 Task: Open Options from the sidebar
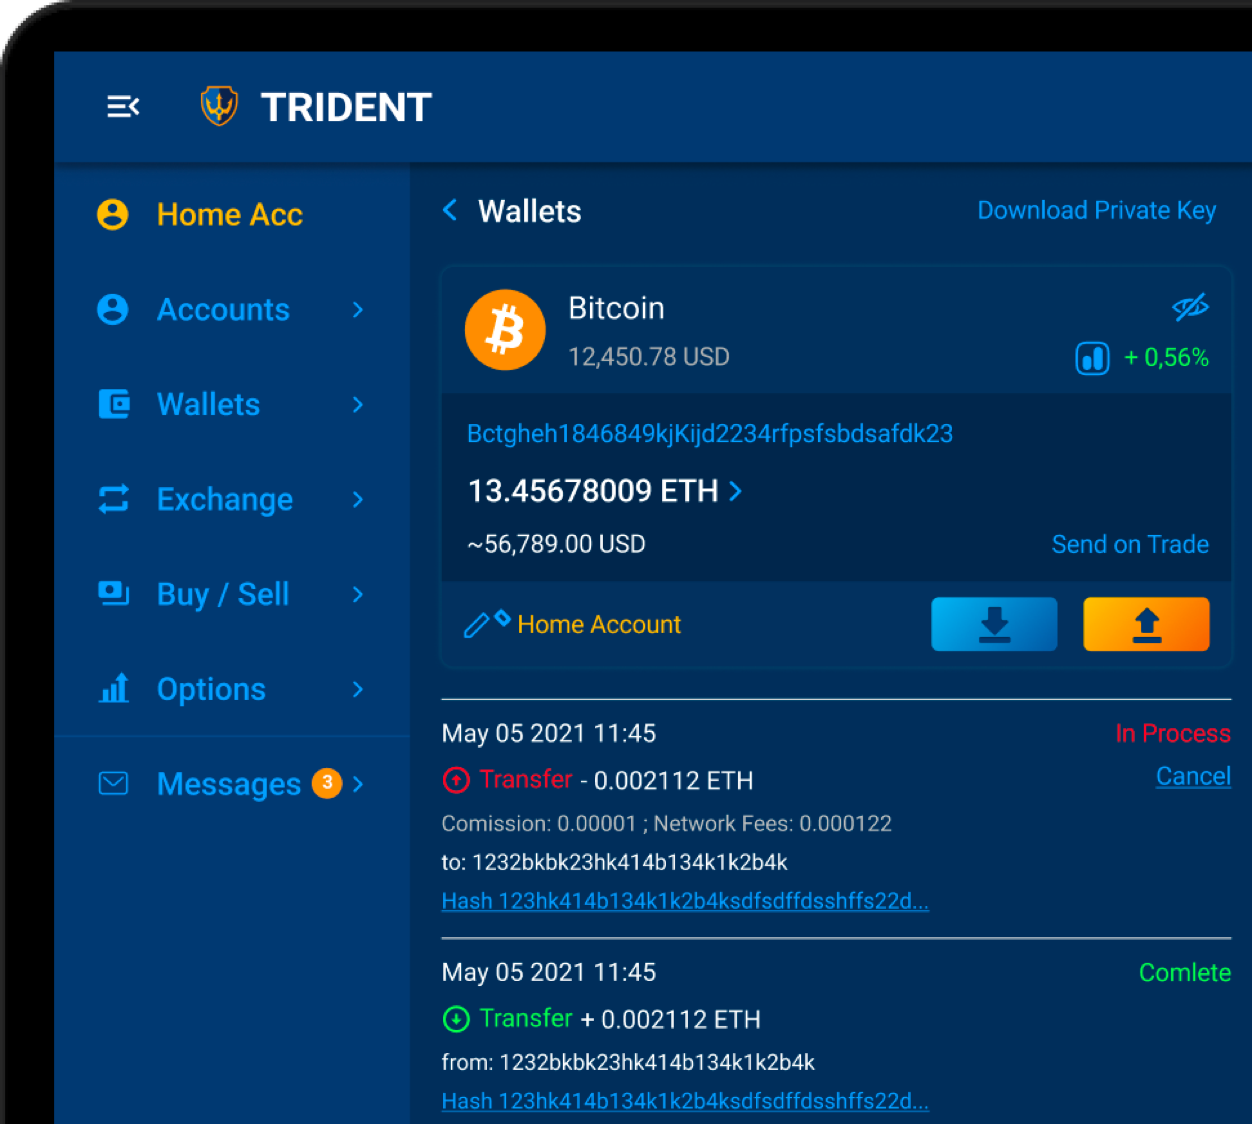(211, 689)
